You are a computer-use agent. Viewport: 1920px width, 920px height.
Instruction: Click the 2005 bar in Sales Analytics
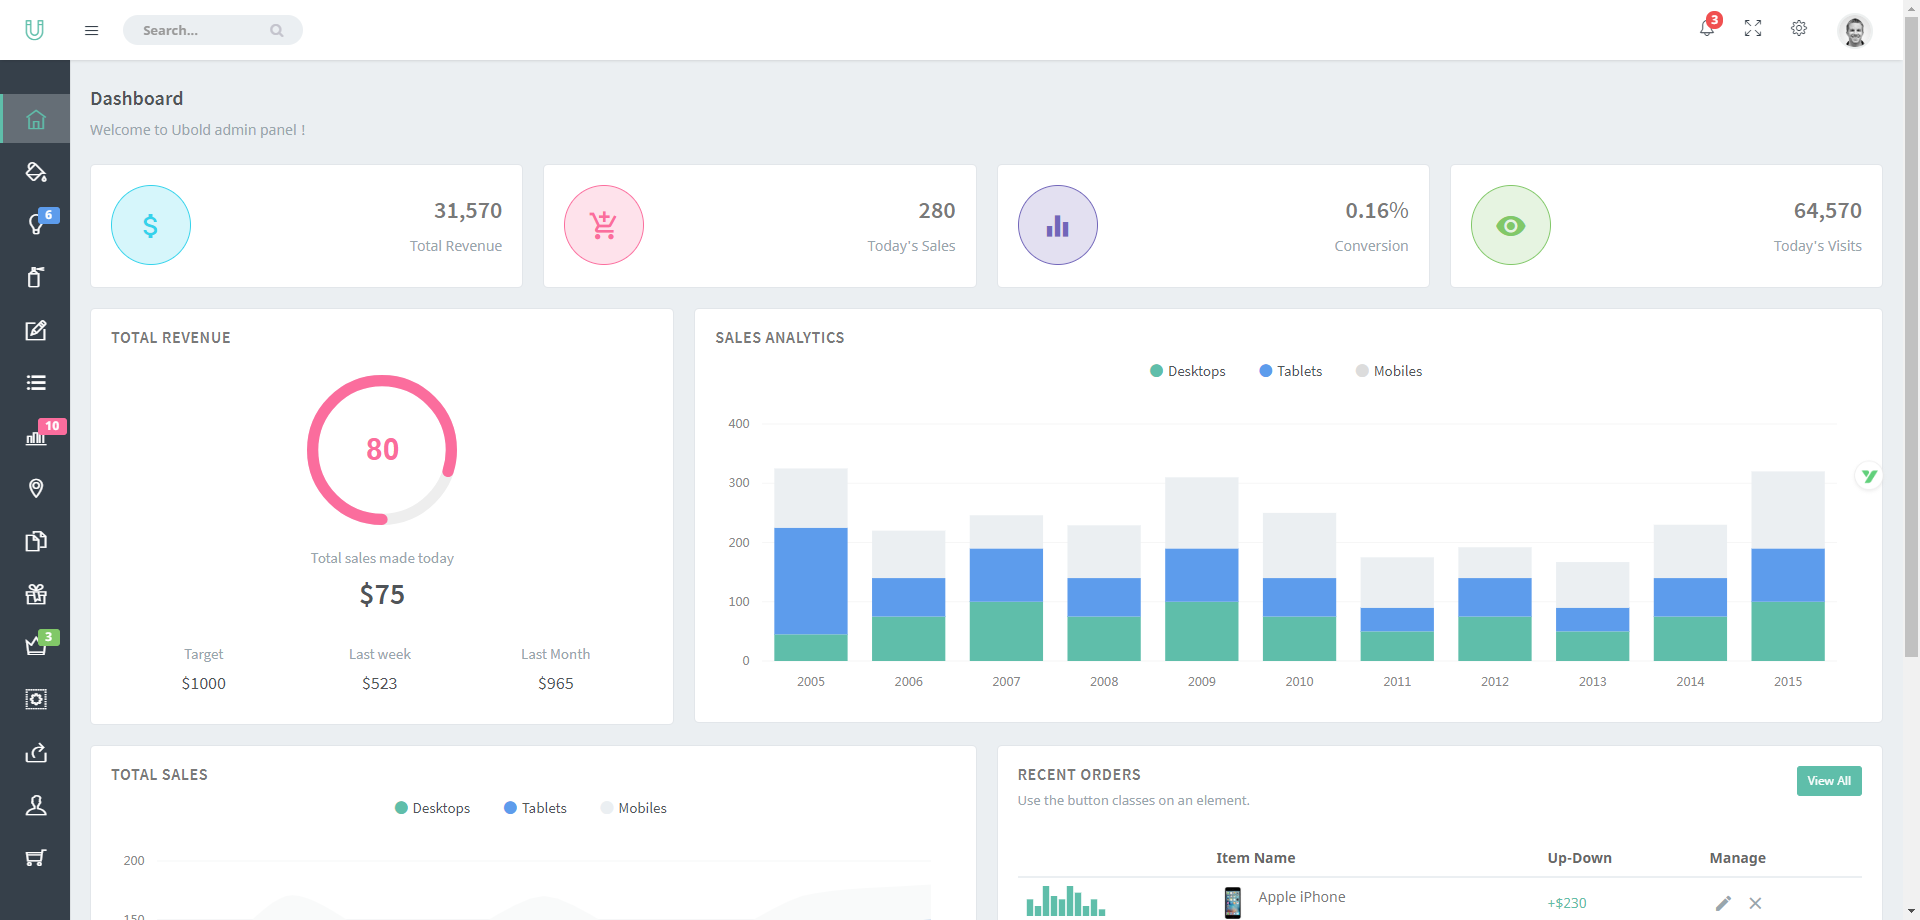click(811, 564)
